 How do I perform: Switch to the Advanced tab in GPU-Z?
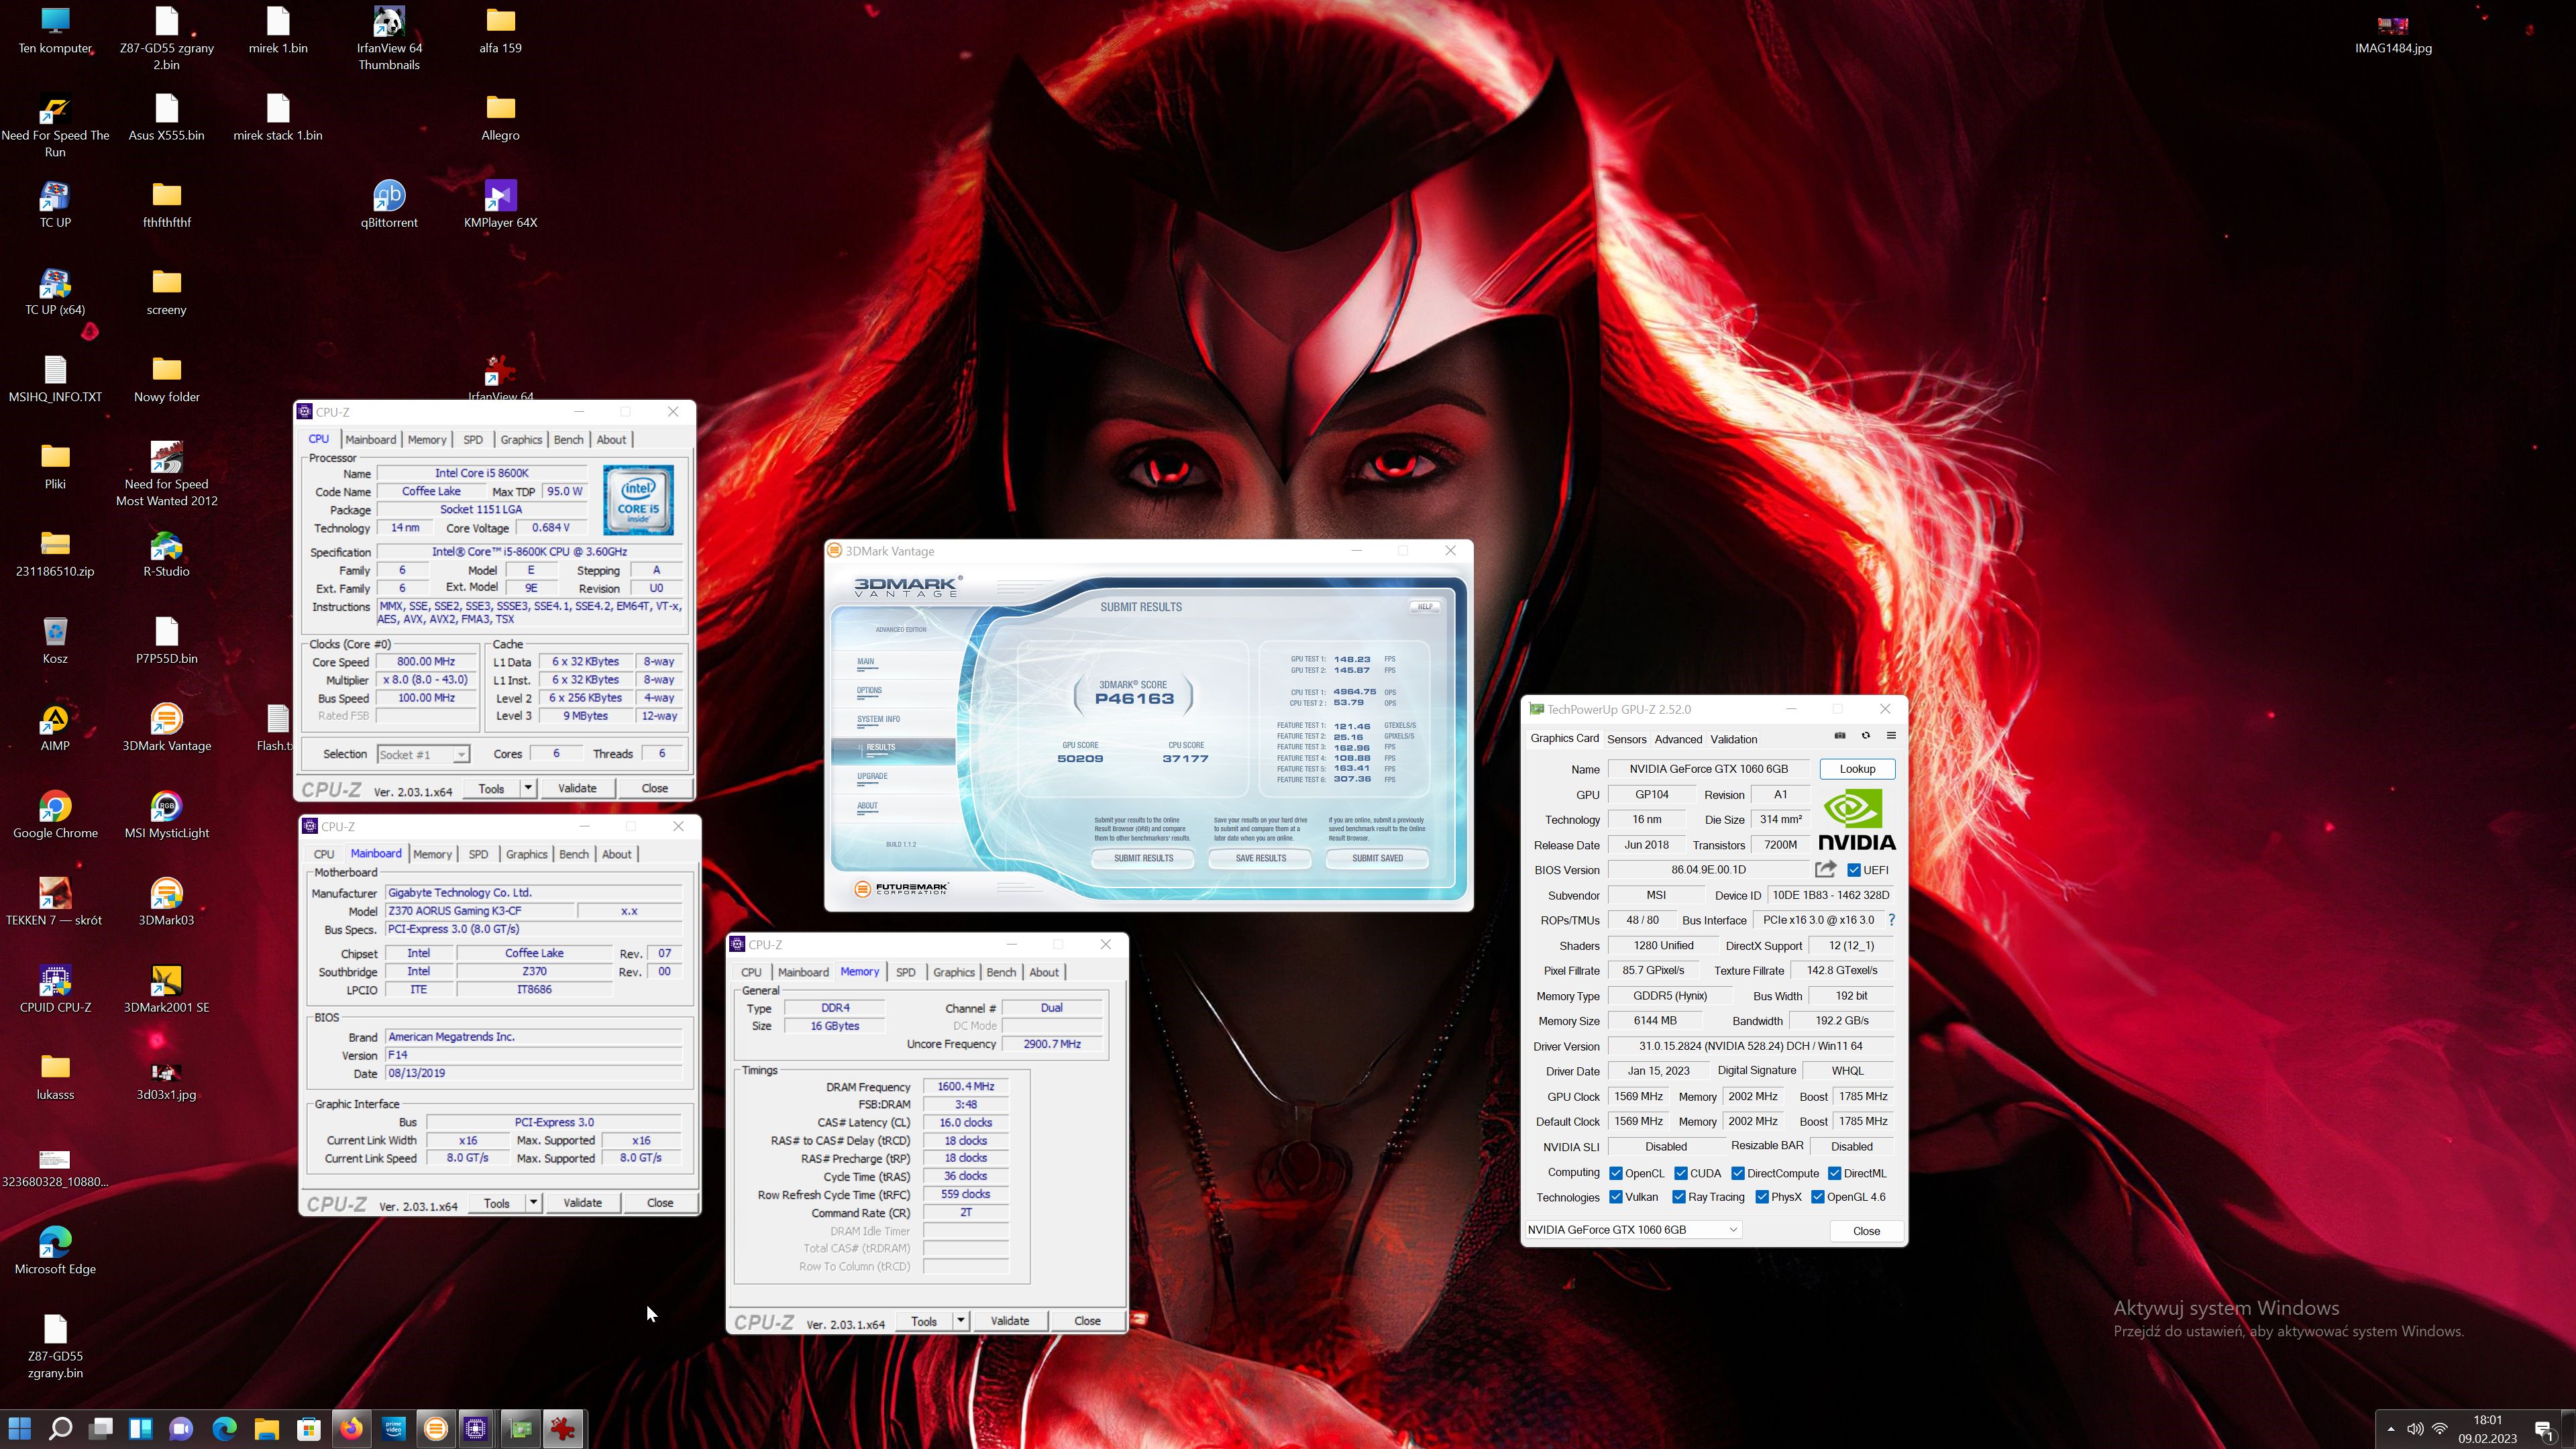pyautogui.click(x=1678, y=739)
